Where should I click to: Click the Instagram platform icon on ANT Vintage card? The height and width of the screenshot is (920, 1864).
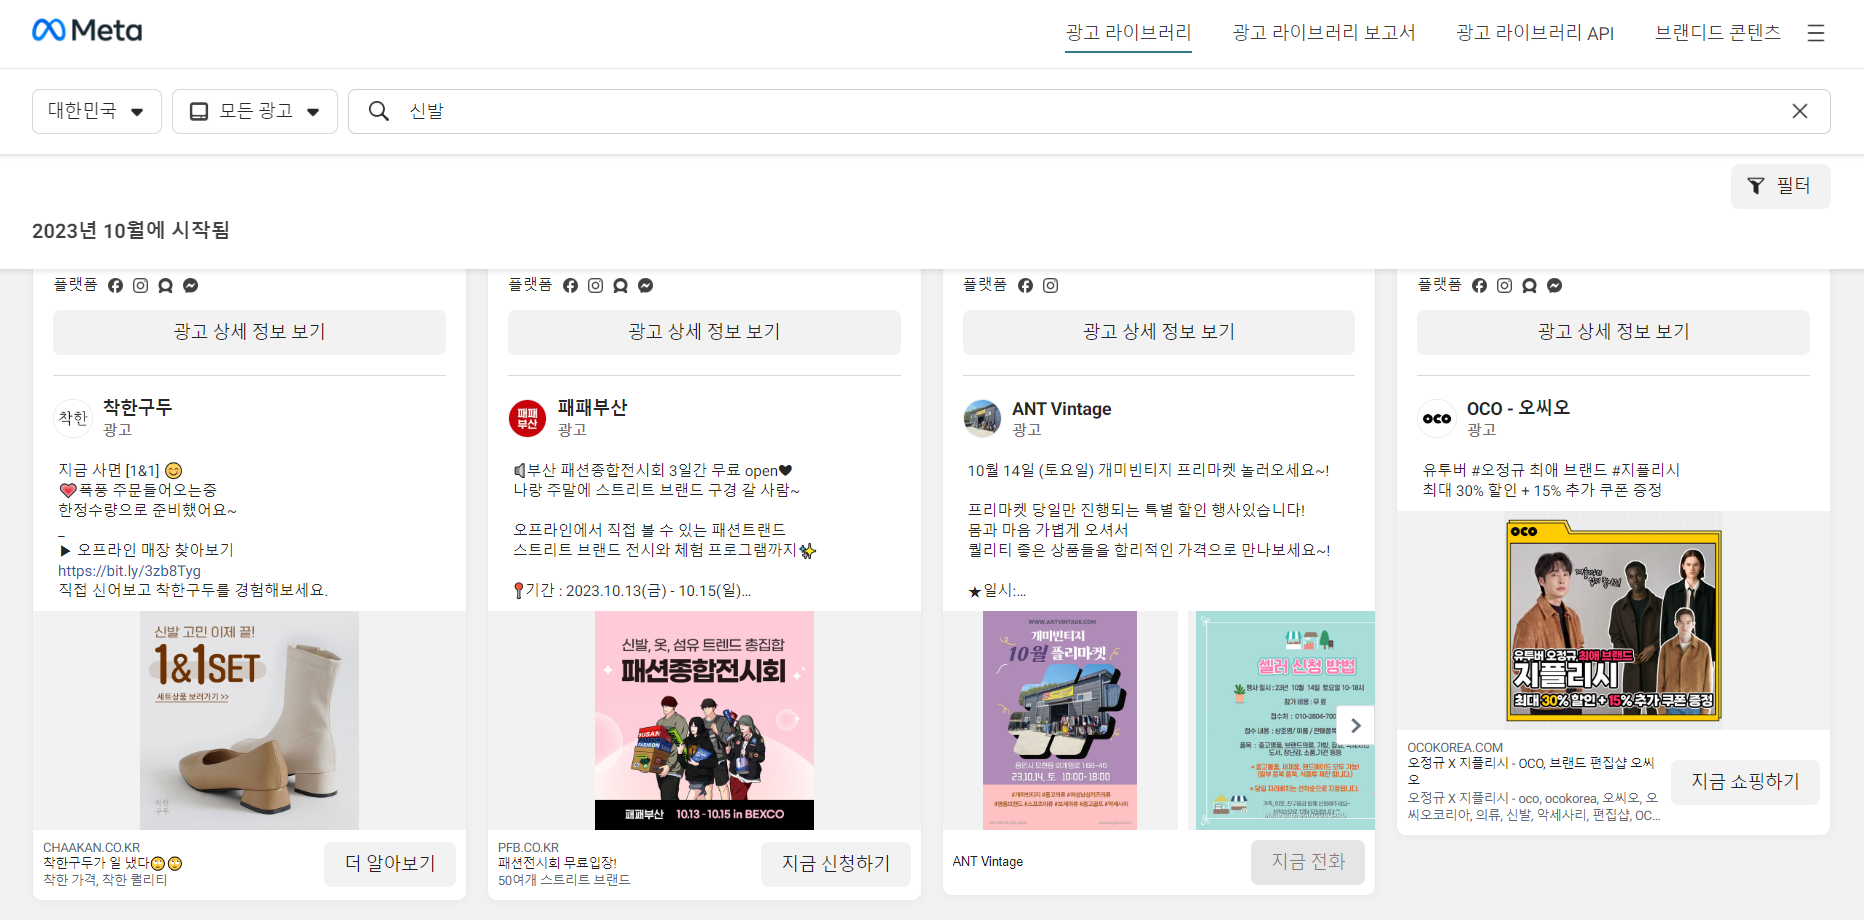pos(1051,286)
